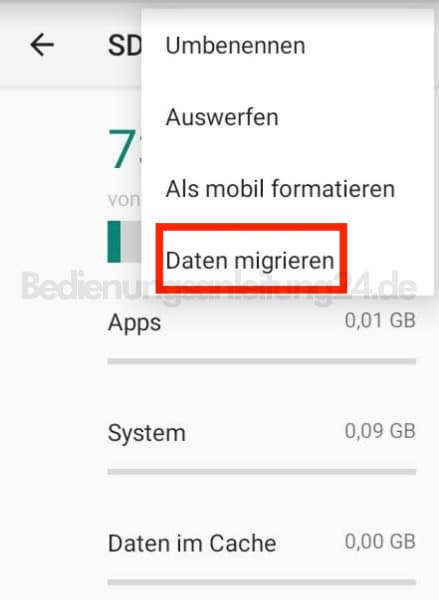This screenshot has height=600, width=439.
Task: Select Umbenennen from the overflow menu
Action: tap(235, 46)
